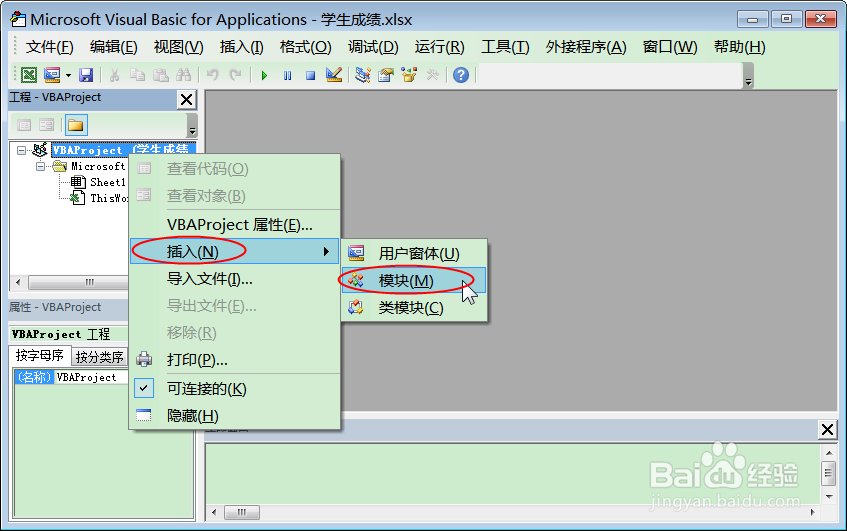Switch to 按分类序 properties tab

point(99,357)
